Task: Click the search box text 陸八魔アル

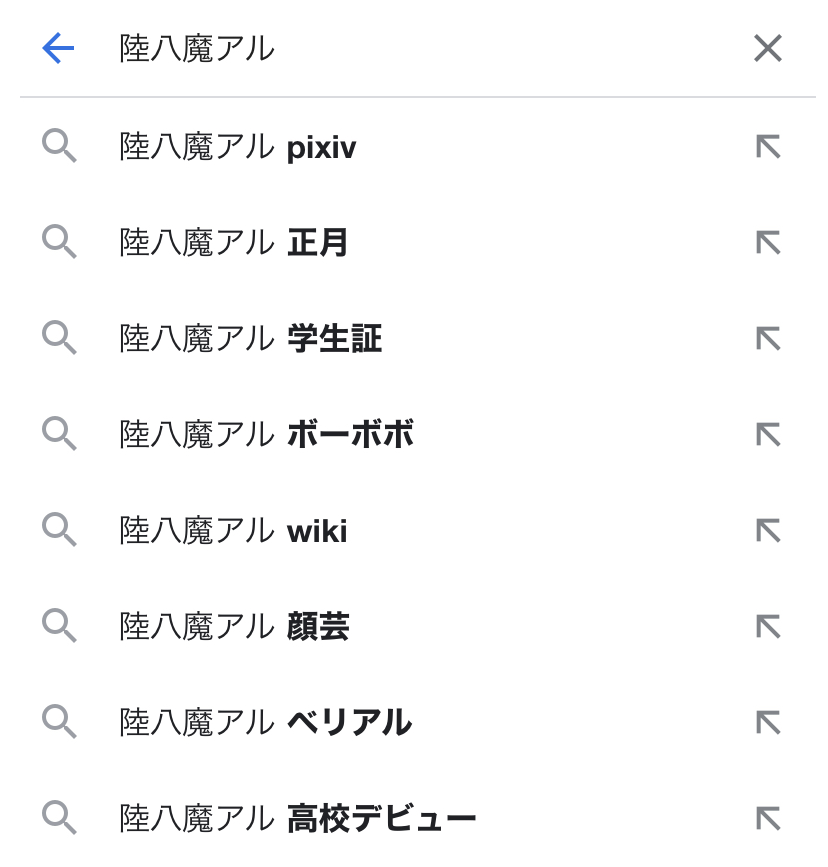Action: click(197, 48)
